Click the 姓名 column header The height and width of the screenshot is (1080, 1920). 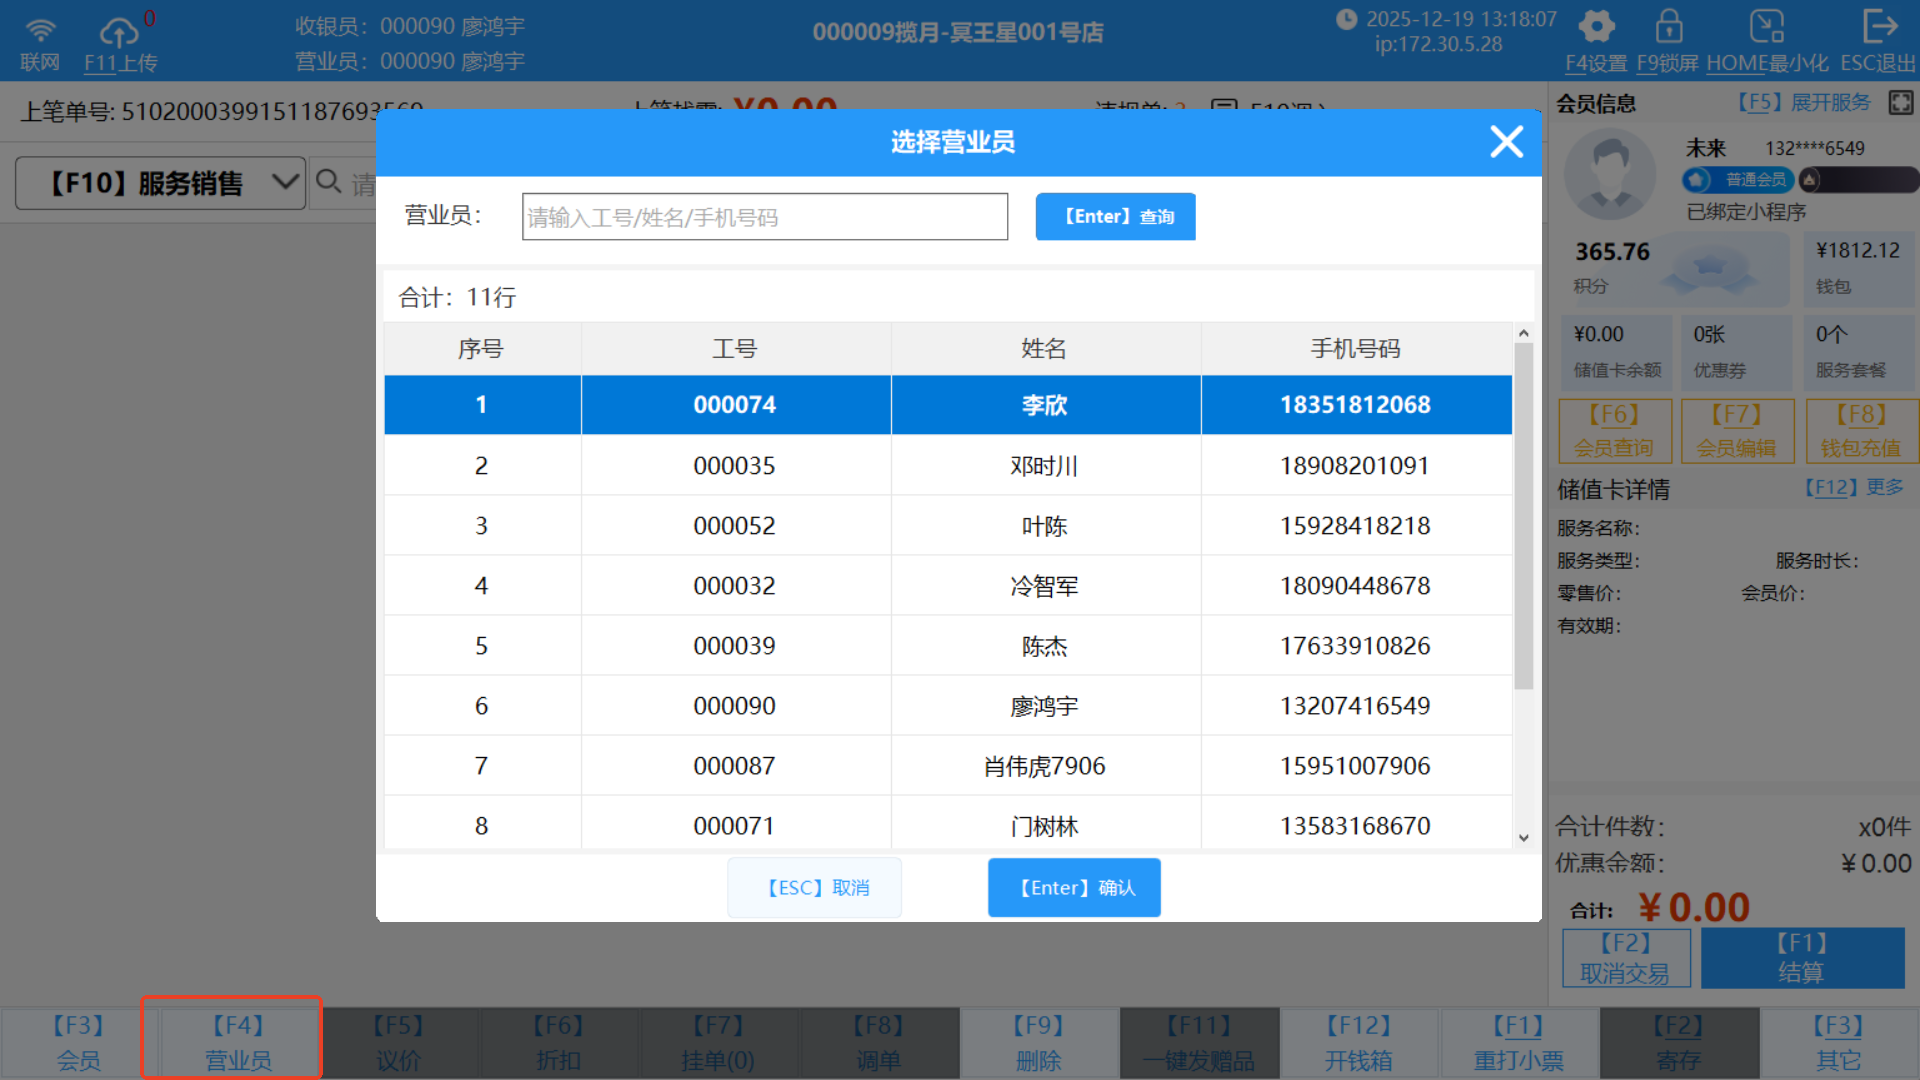point(1045,349)
